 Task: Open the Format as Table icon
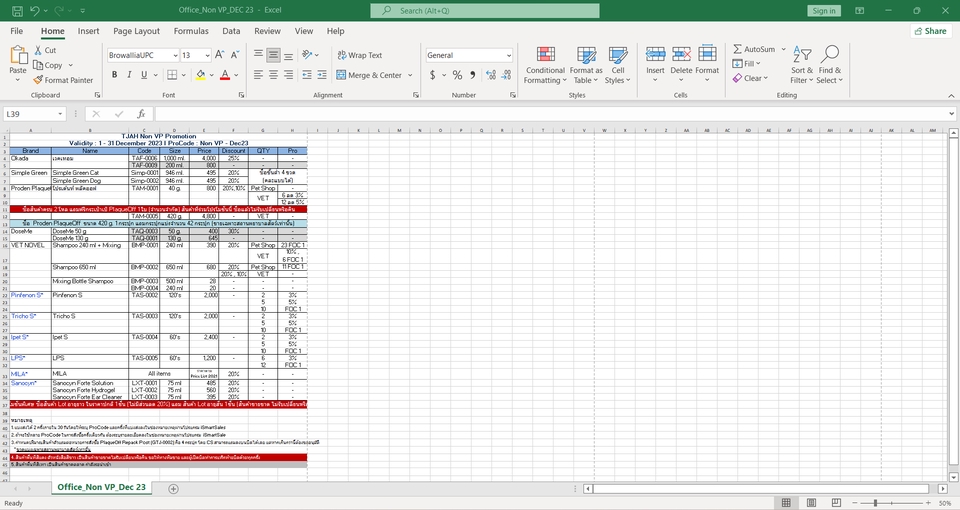click(587, 54)
